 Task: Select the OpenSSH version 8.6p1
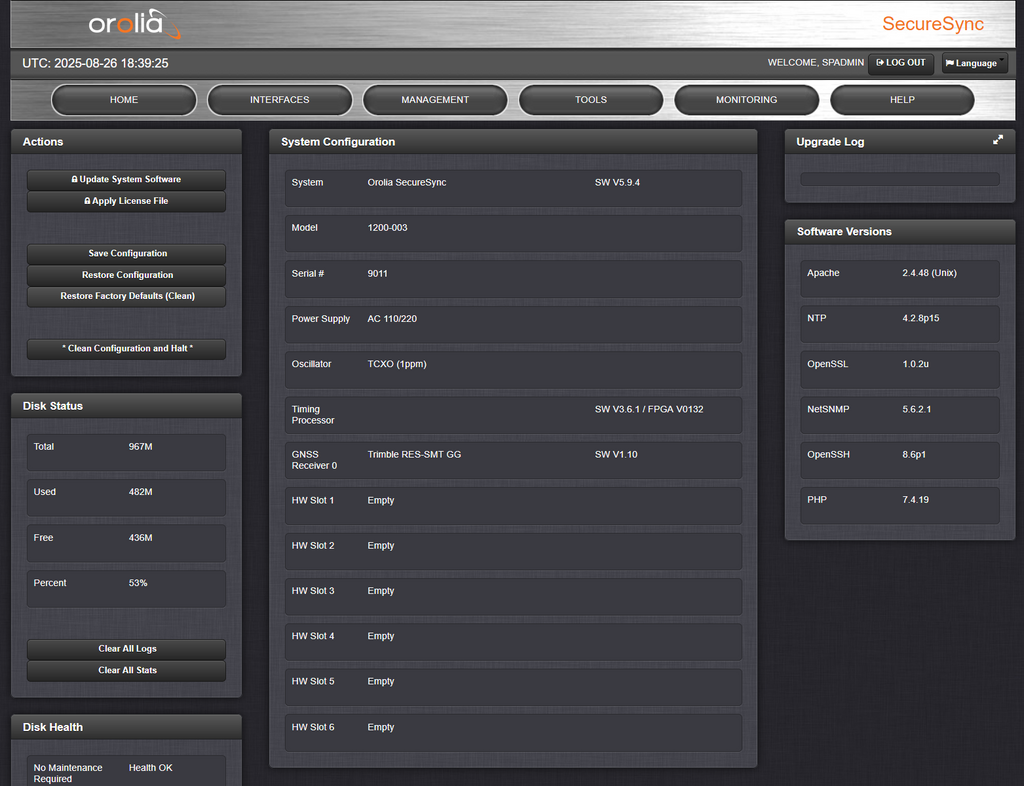[914, 454]
